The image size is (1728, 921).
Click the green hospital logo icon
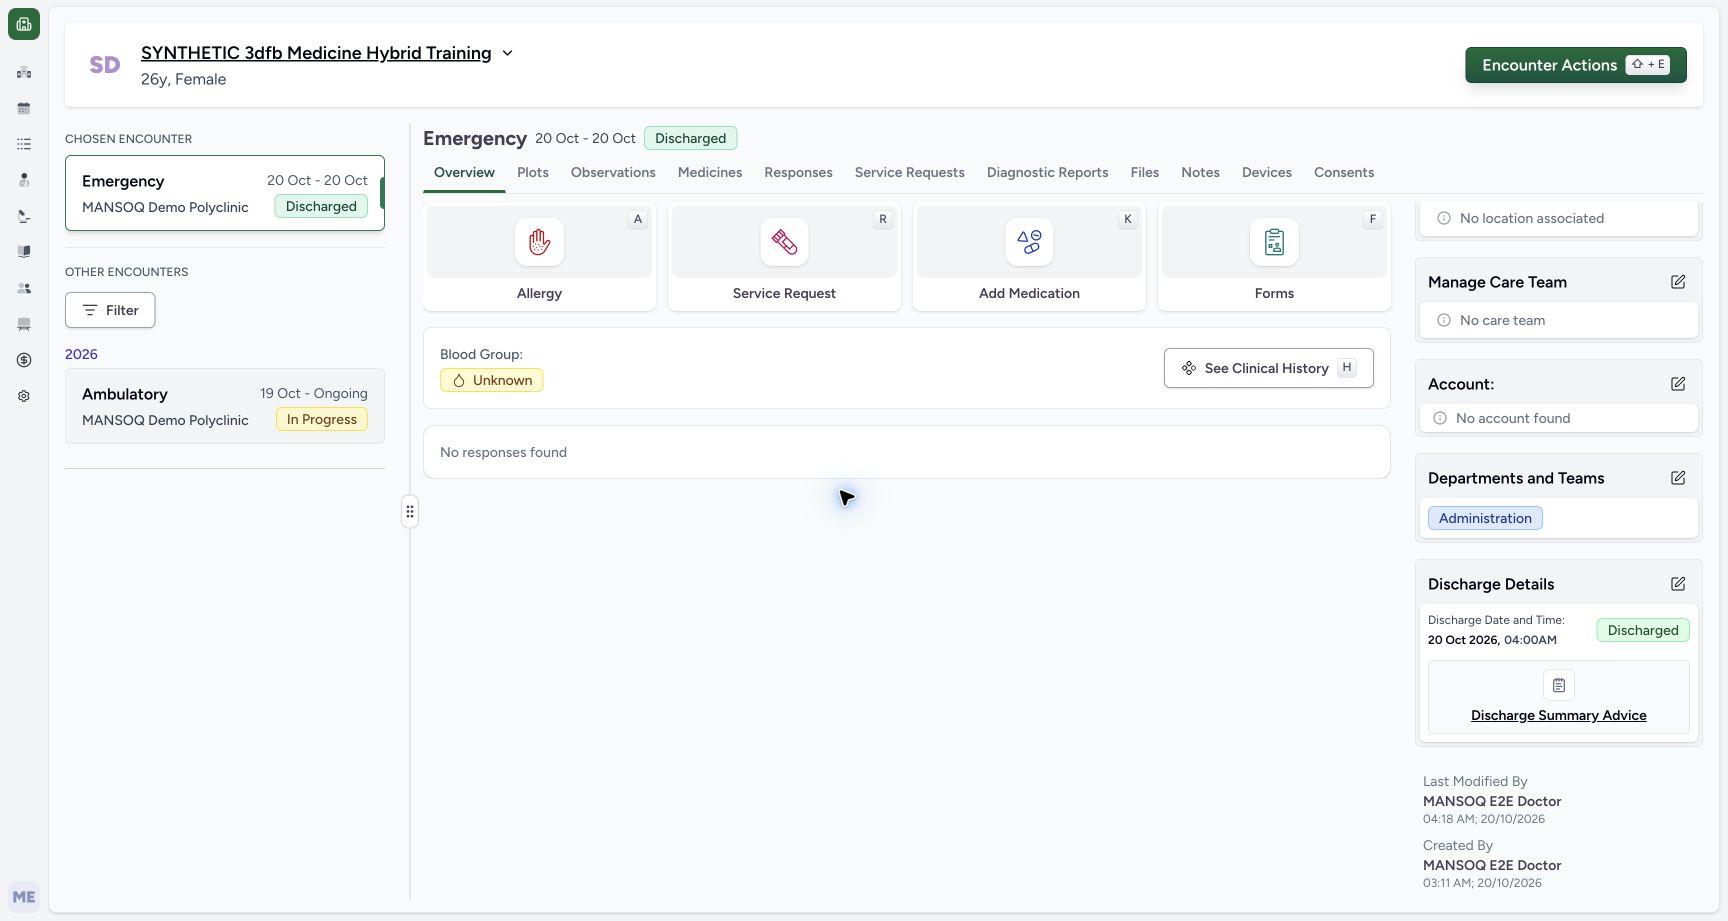click(x=24, y=24)
